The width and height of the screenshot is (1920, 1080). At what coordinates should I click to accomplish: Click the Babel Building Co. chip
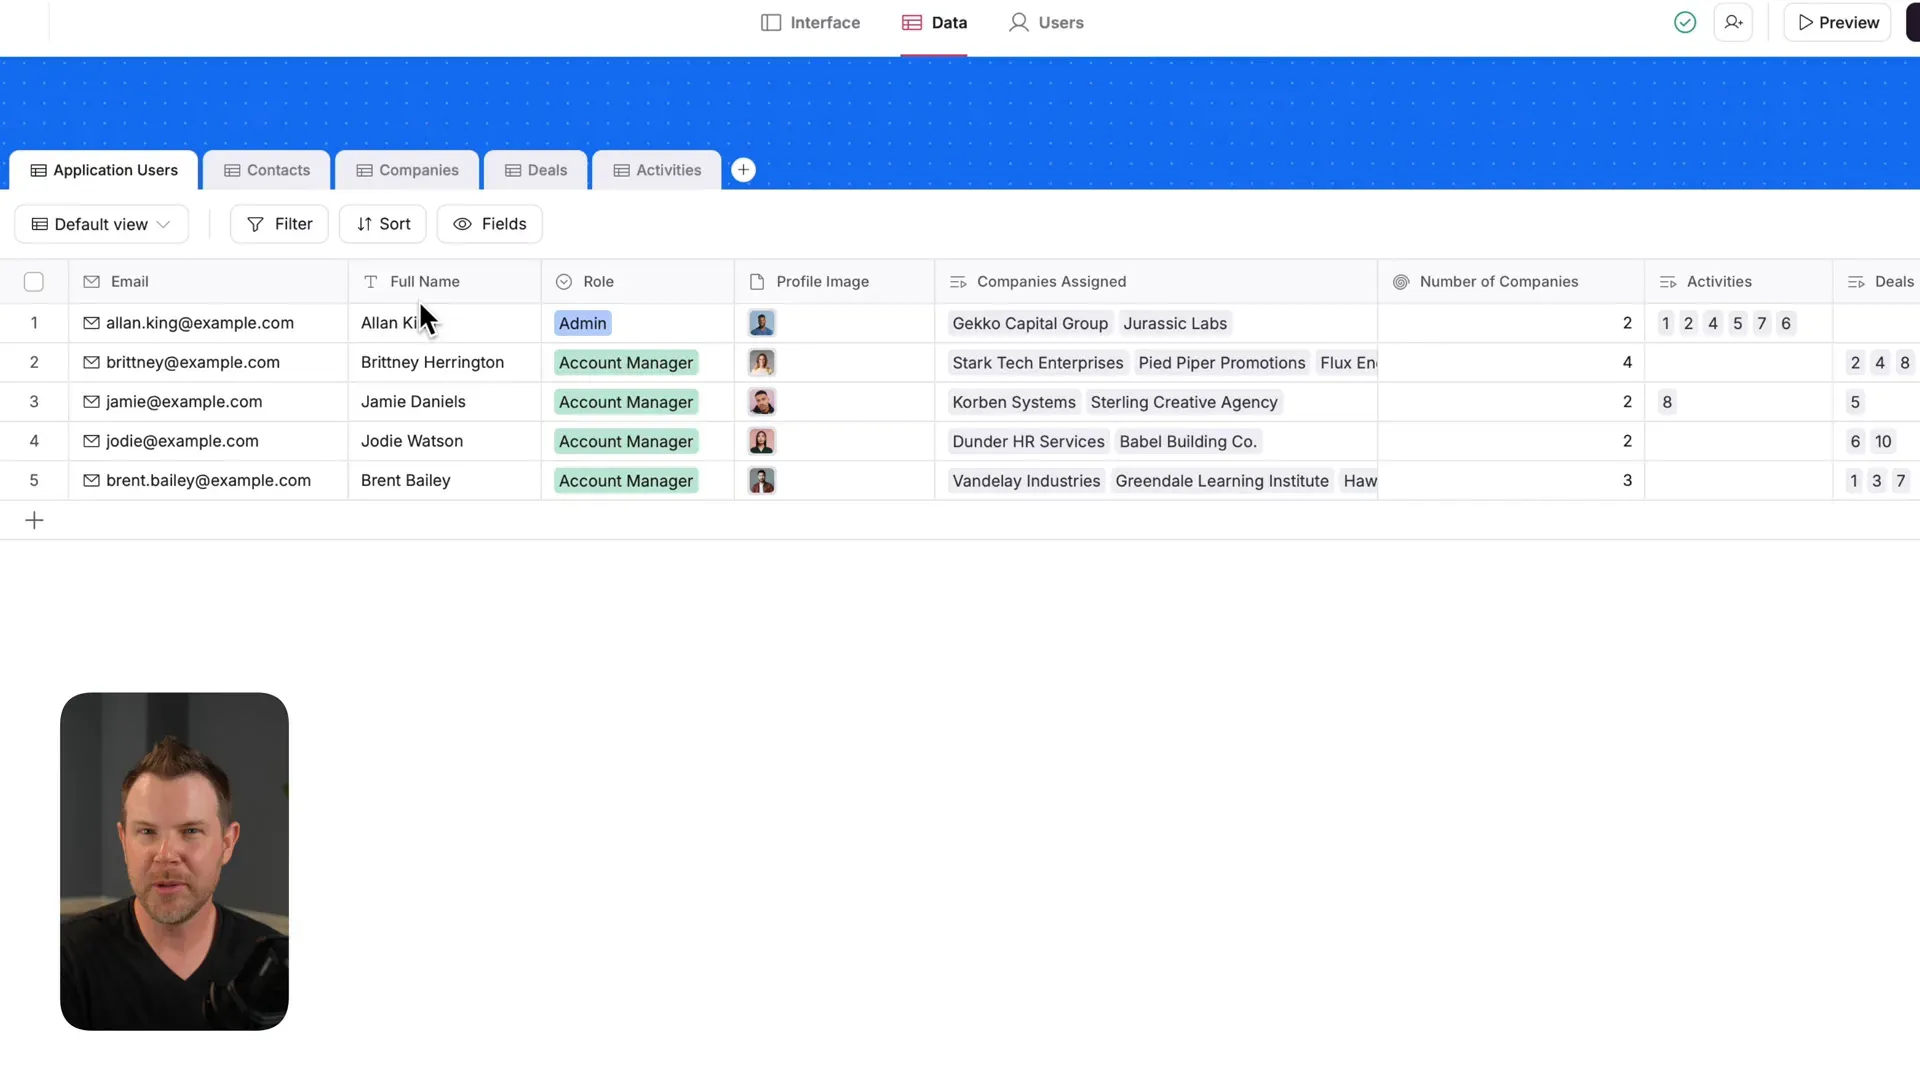pos(1188,441)
